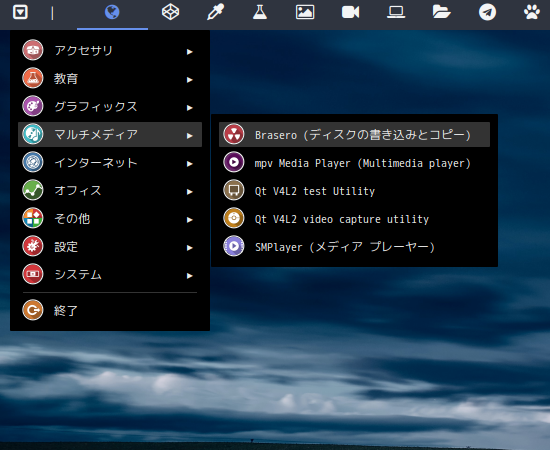Open the globe web browser launcher
The width and height of the screenshot is (550, 450).
pyautogui.click(x=112, y=12)
